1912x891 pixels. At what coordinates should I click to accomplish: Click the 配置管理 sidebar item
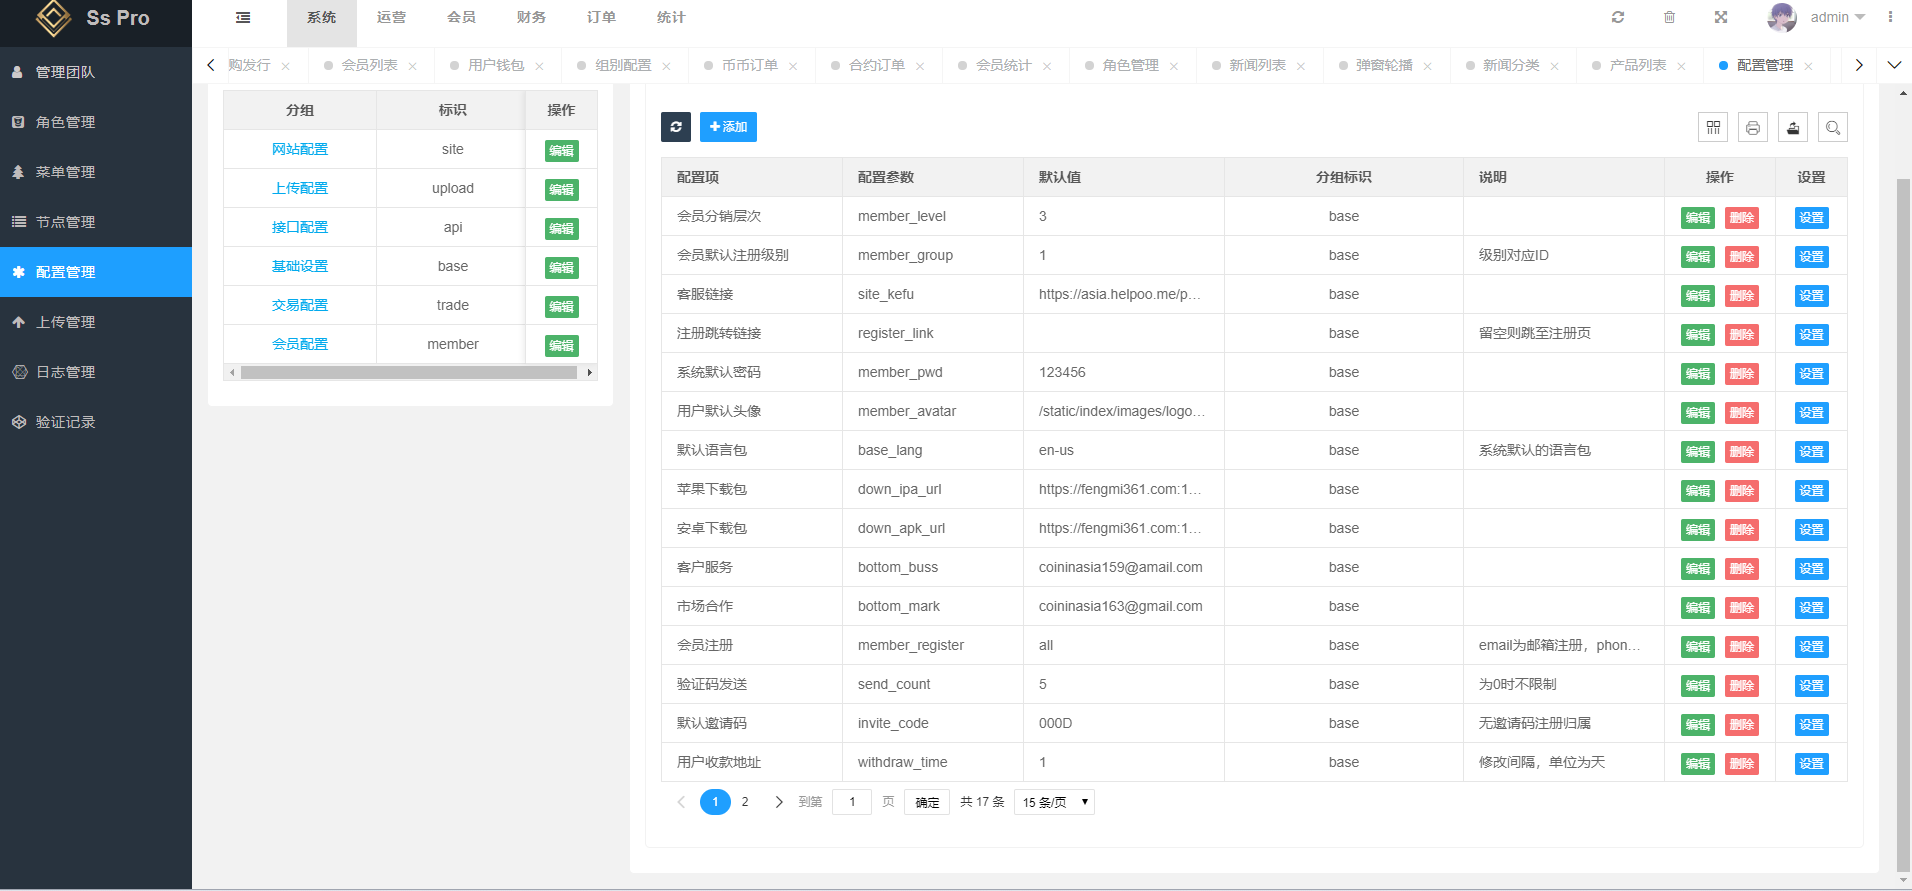point(96,272)
